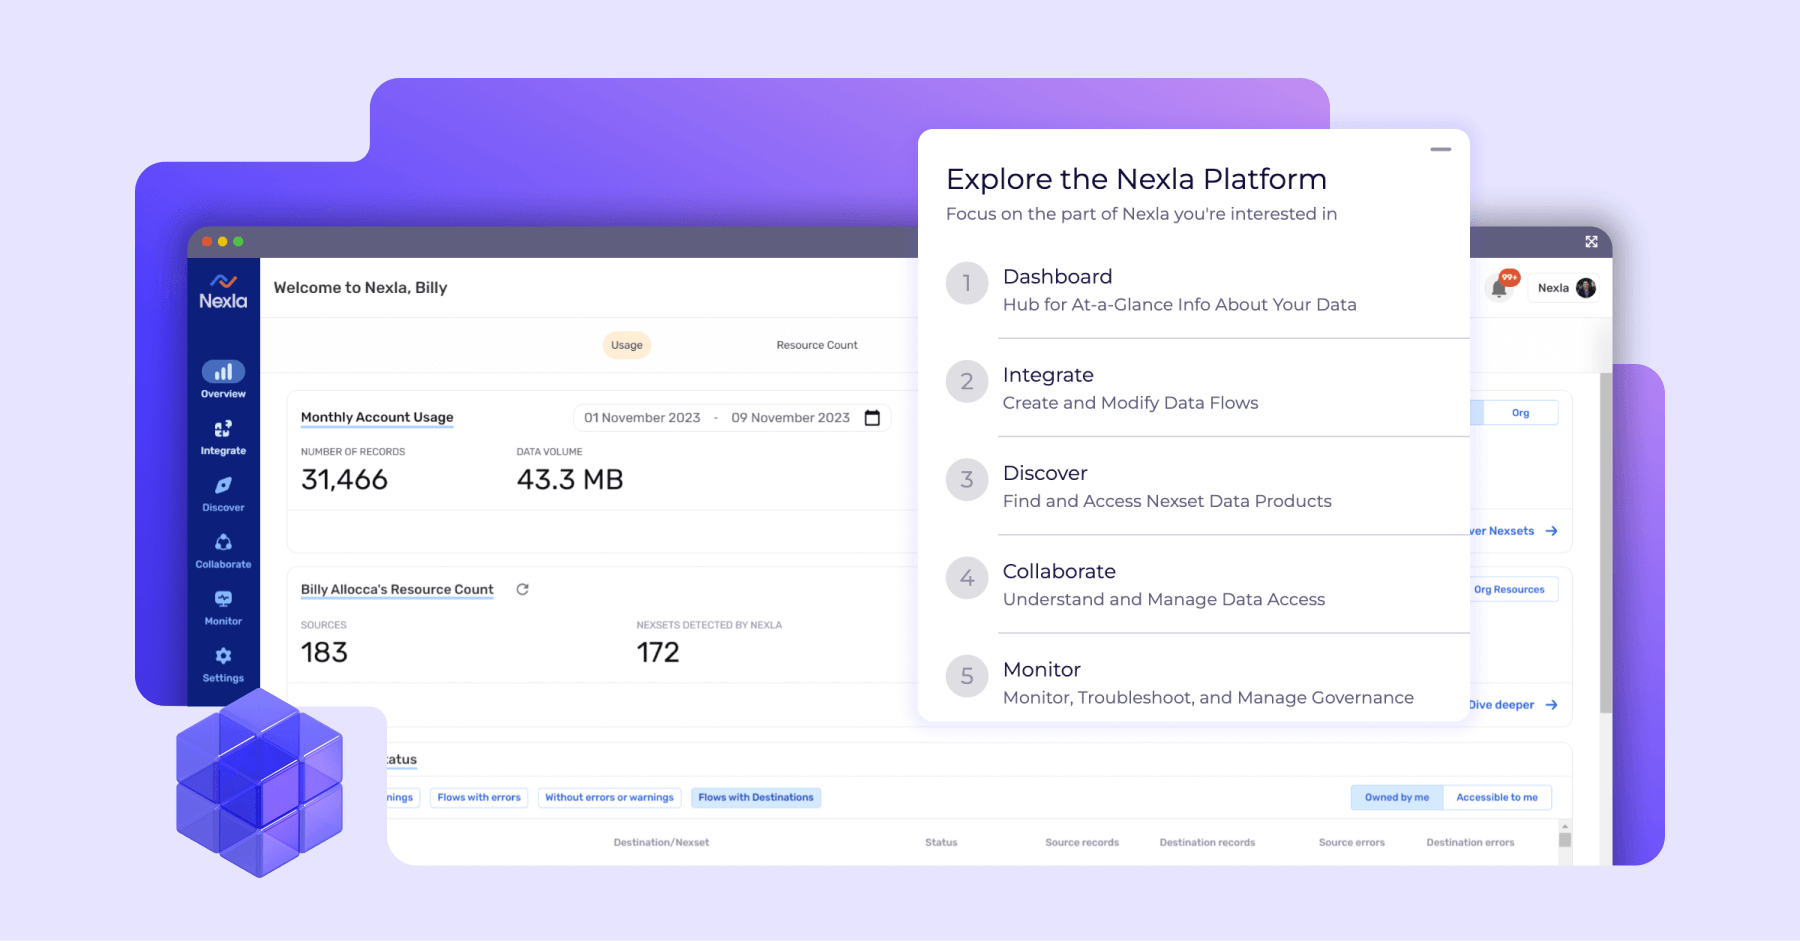Refresh the Resource Count
This screenshot has width=1800, height=941.
point(522,590)
